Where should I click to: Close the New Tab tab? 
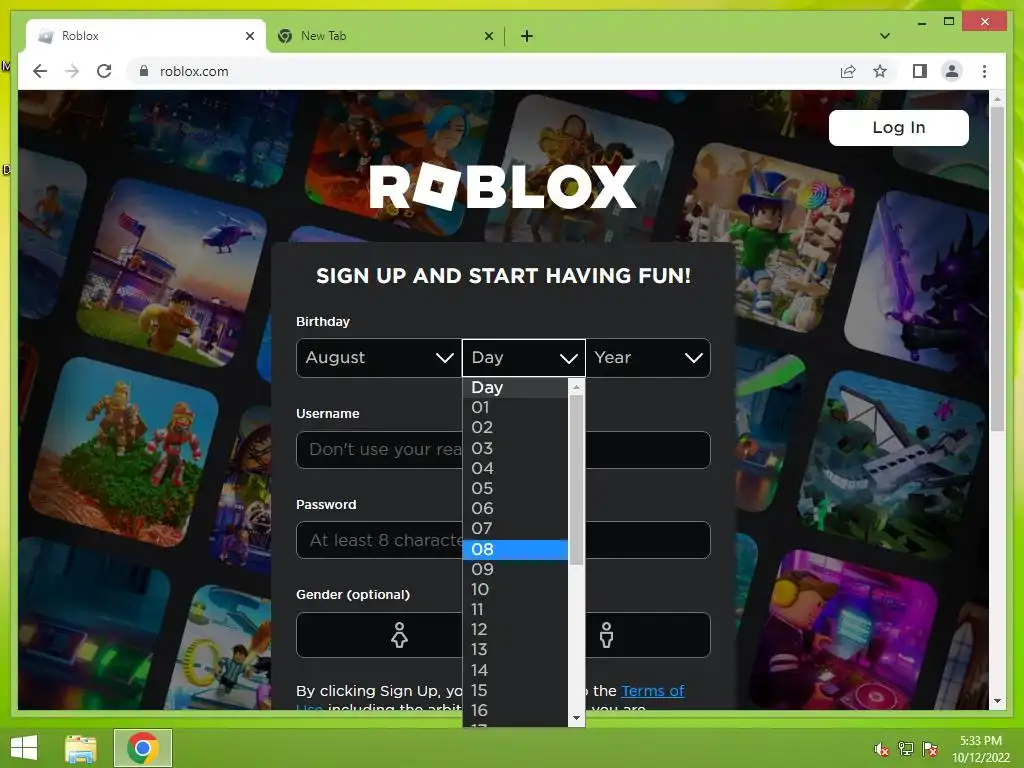click(x=488, y=36)
